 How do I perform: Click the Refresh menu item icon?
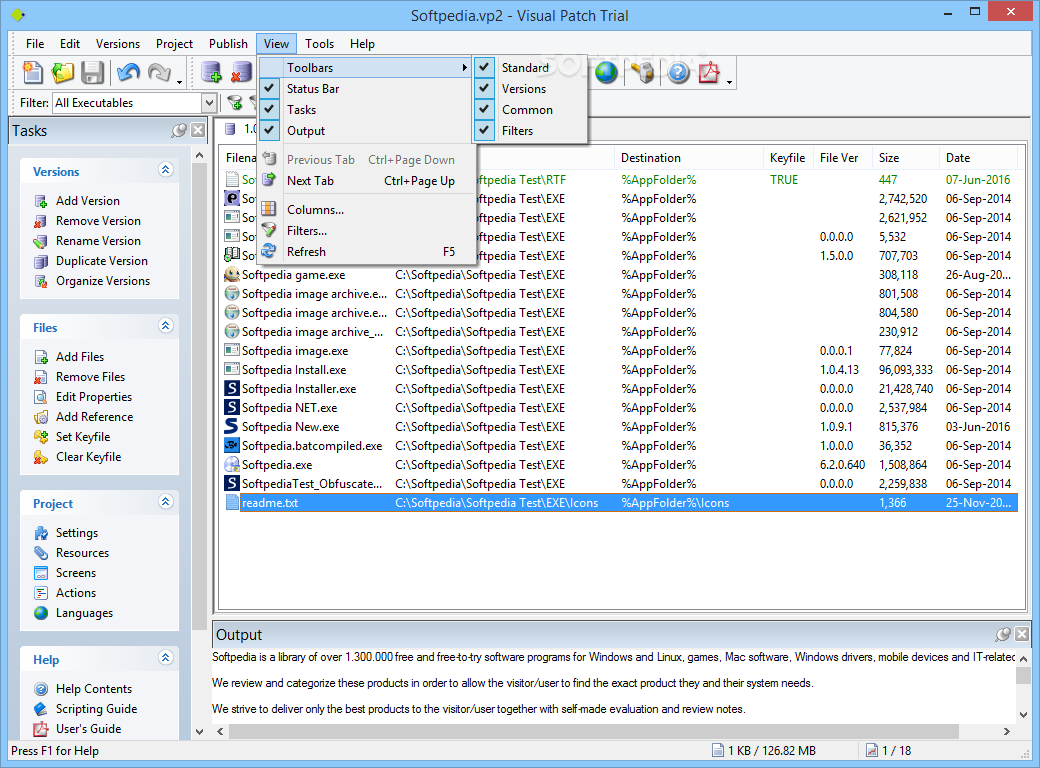[x=269, y=251]
